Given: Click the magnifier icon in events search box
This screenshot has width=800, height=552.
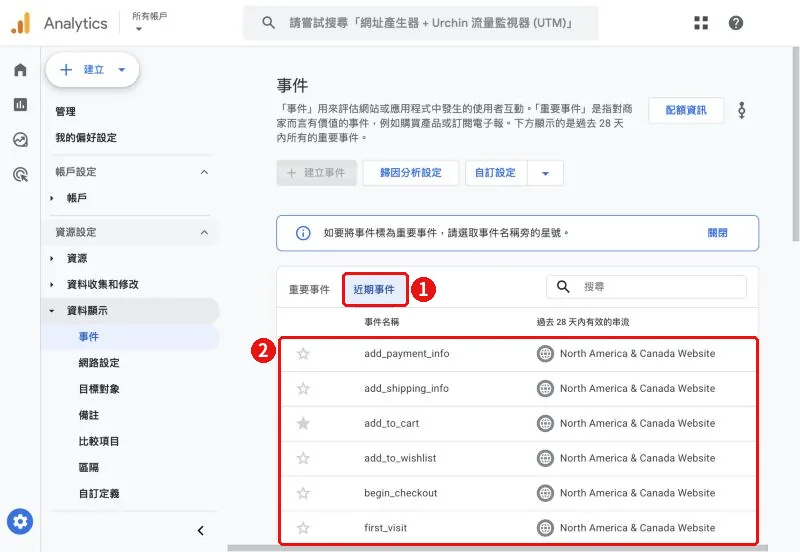Looking at the screenshot, I should (x=563, y=287).
